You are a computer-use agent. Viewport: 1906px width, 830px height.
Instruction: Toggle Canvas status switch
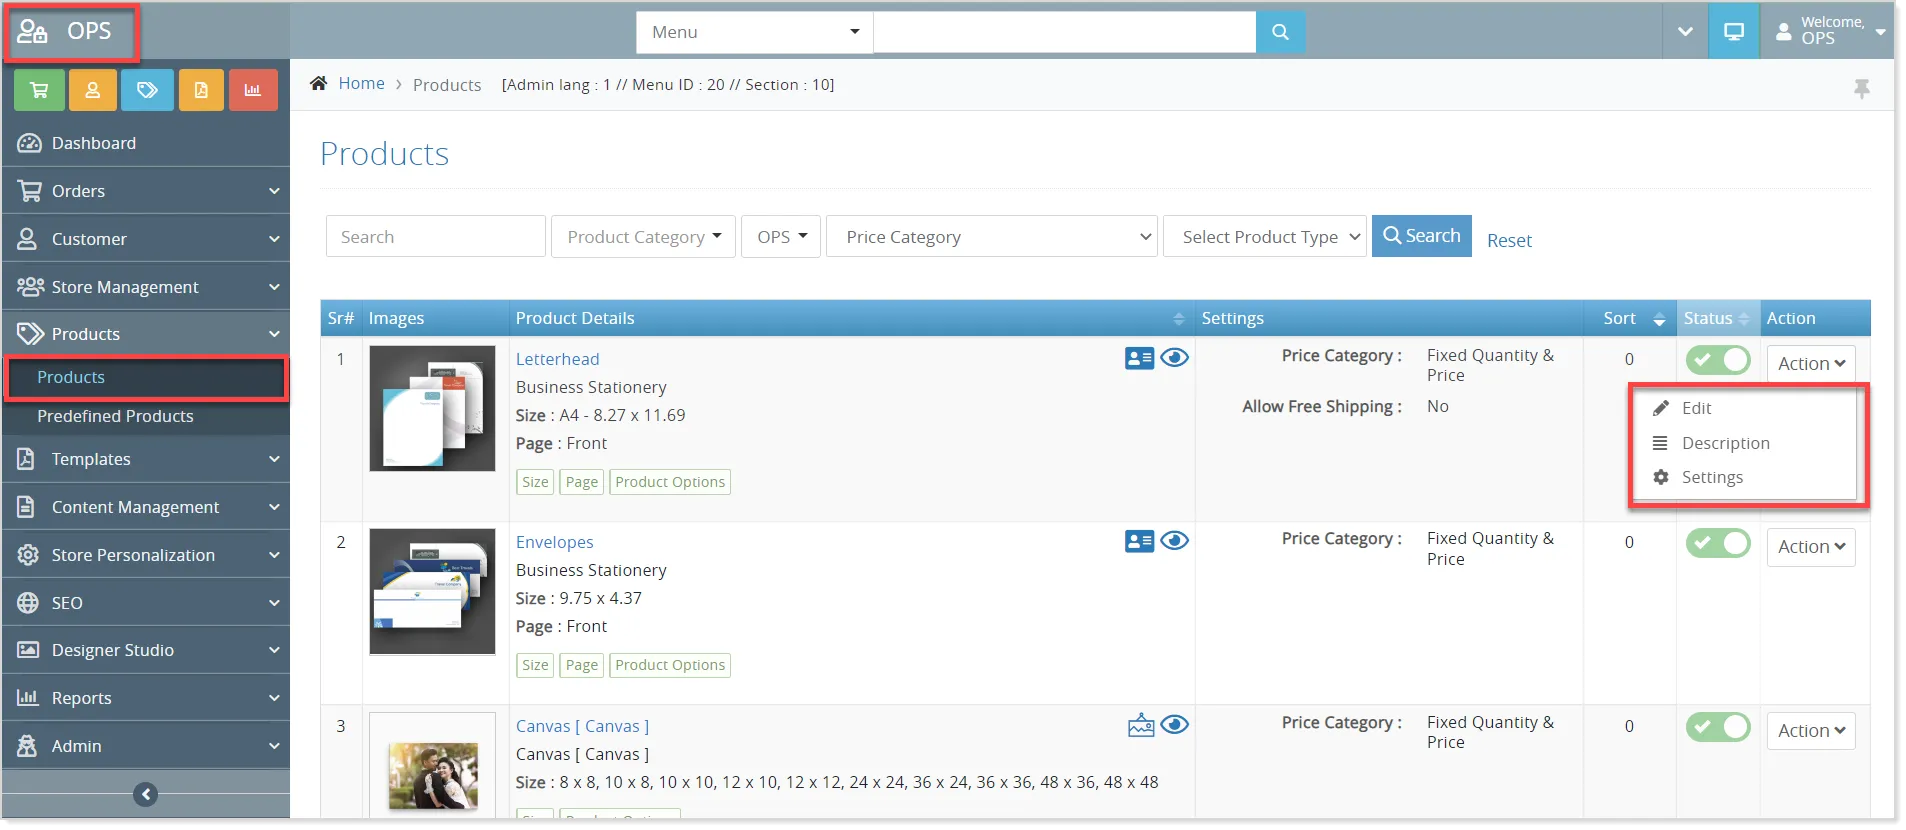coord(1718,727)
